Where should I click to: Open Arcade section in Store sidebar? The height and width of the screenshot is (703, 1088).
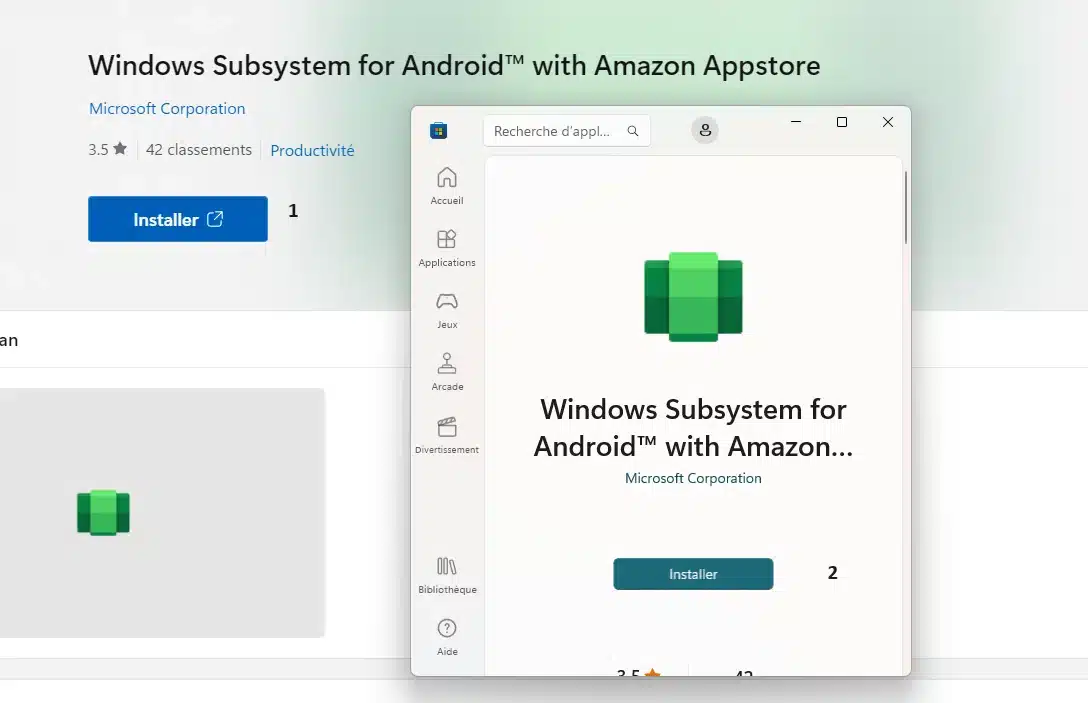447,371
